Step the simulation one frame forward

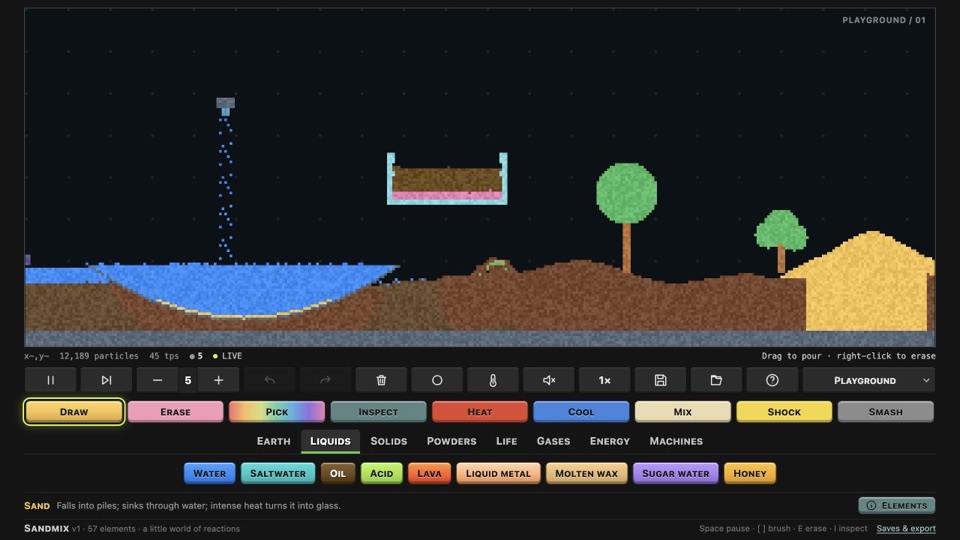coord(107,380)
